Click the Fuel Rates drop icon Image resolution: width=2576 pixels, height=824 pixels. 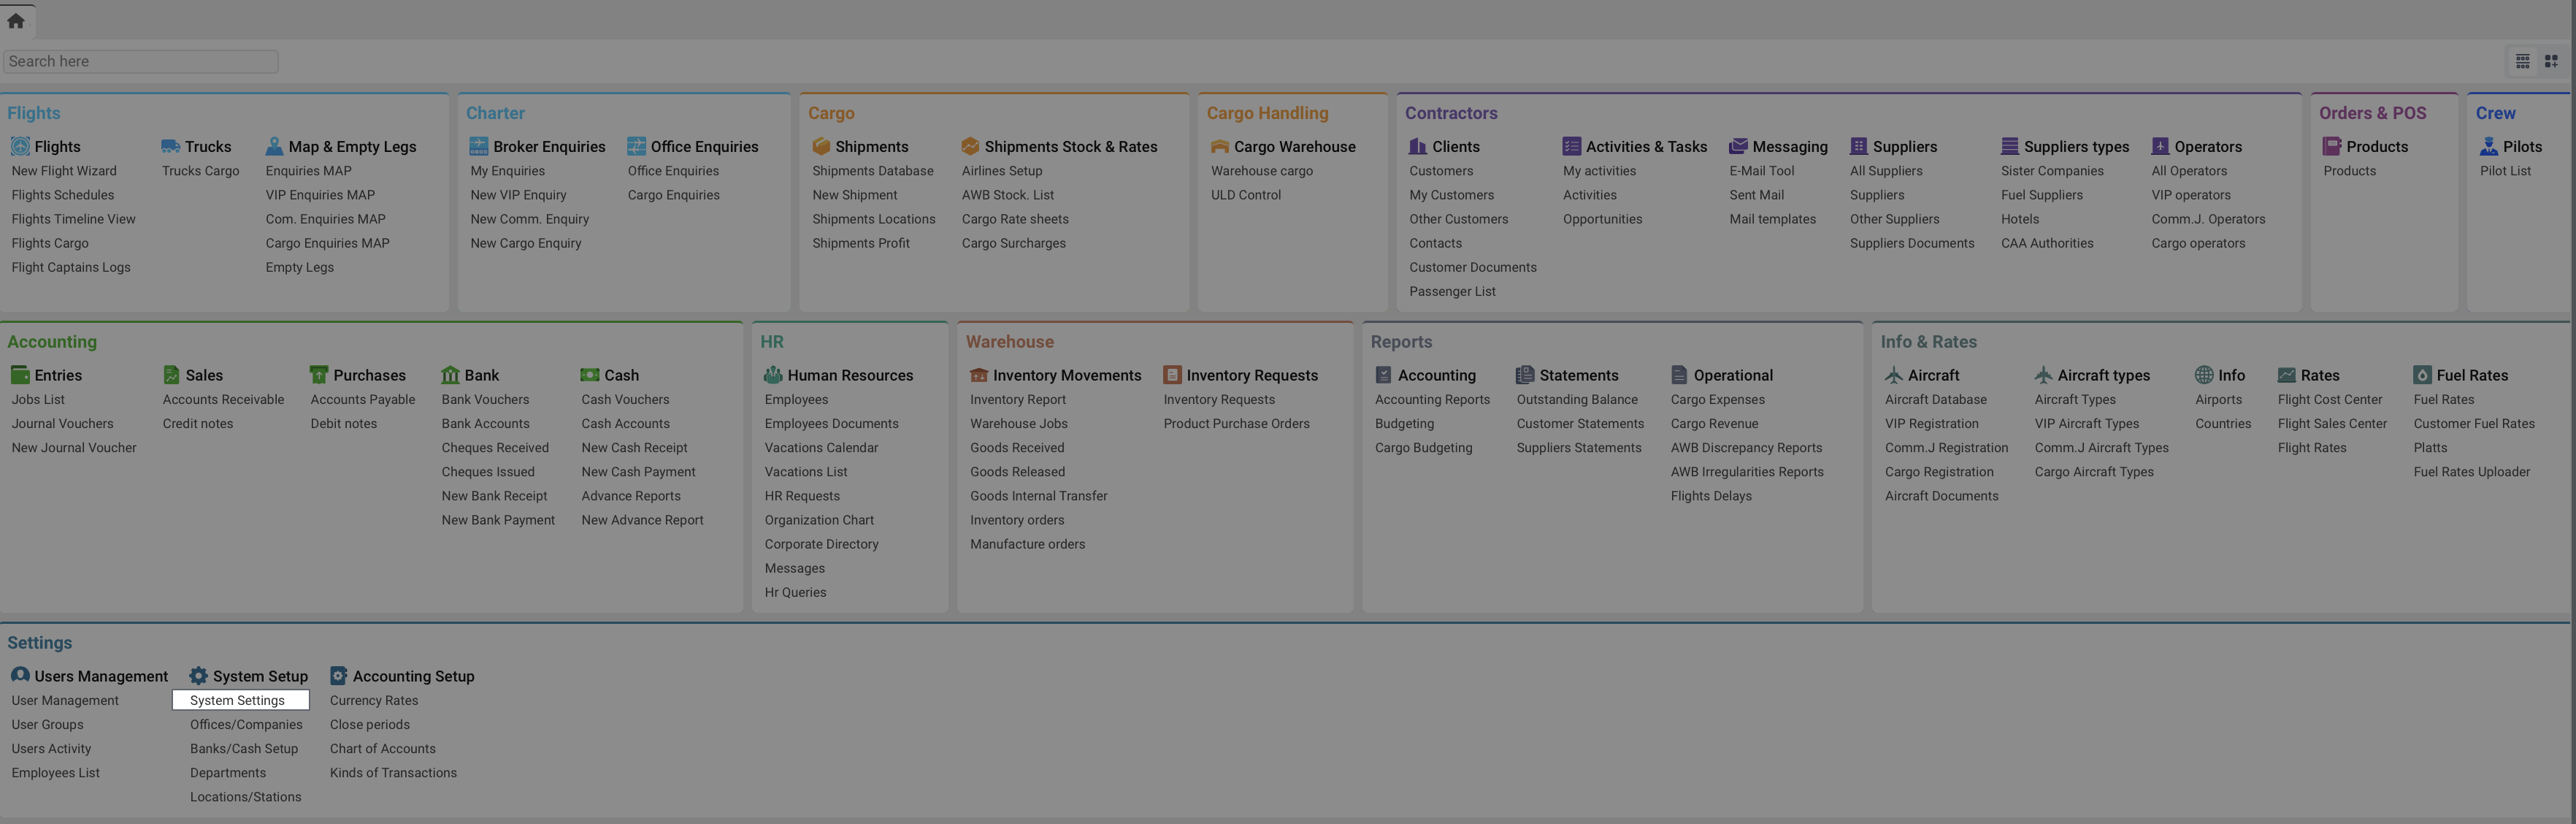pos(2421,375)
